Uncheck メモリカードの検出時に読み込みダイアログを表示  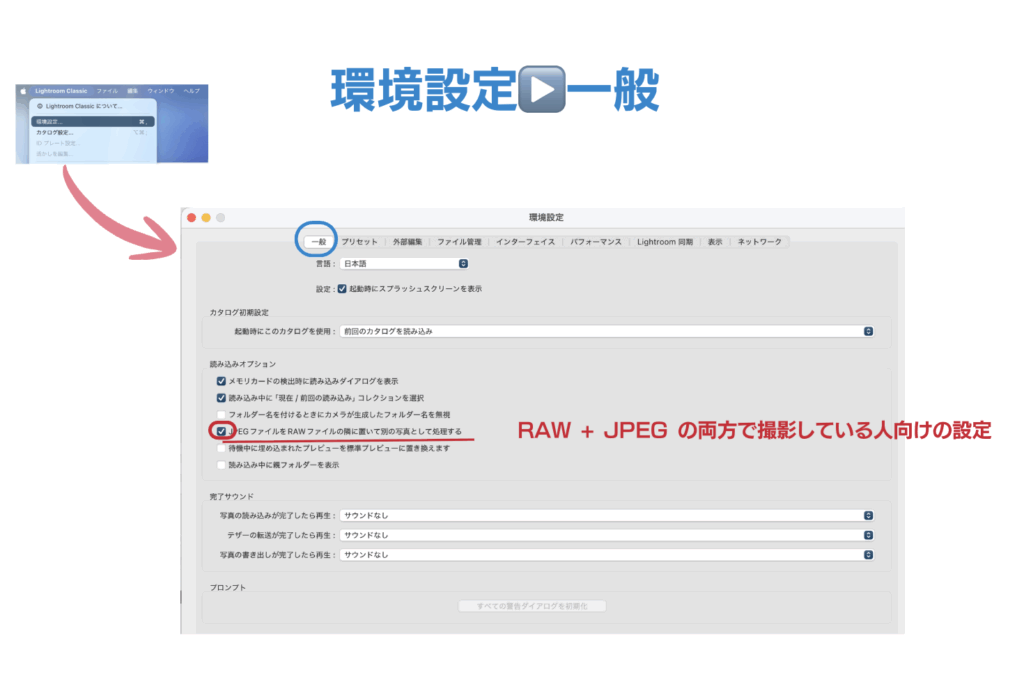point(221,381)
